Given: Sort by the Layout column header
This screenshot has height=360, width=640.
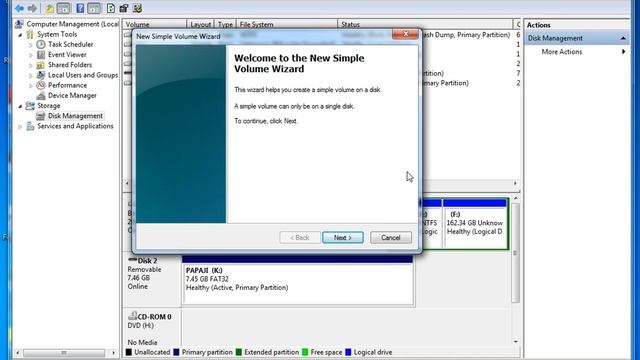Looking at the screenshot, I should click(x=200, y=24).
